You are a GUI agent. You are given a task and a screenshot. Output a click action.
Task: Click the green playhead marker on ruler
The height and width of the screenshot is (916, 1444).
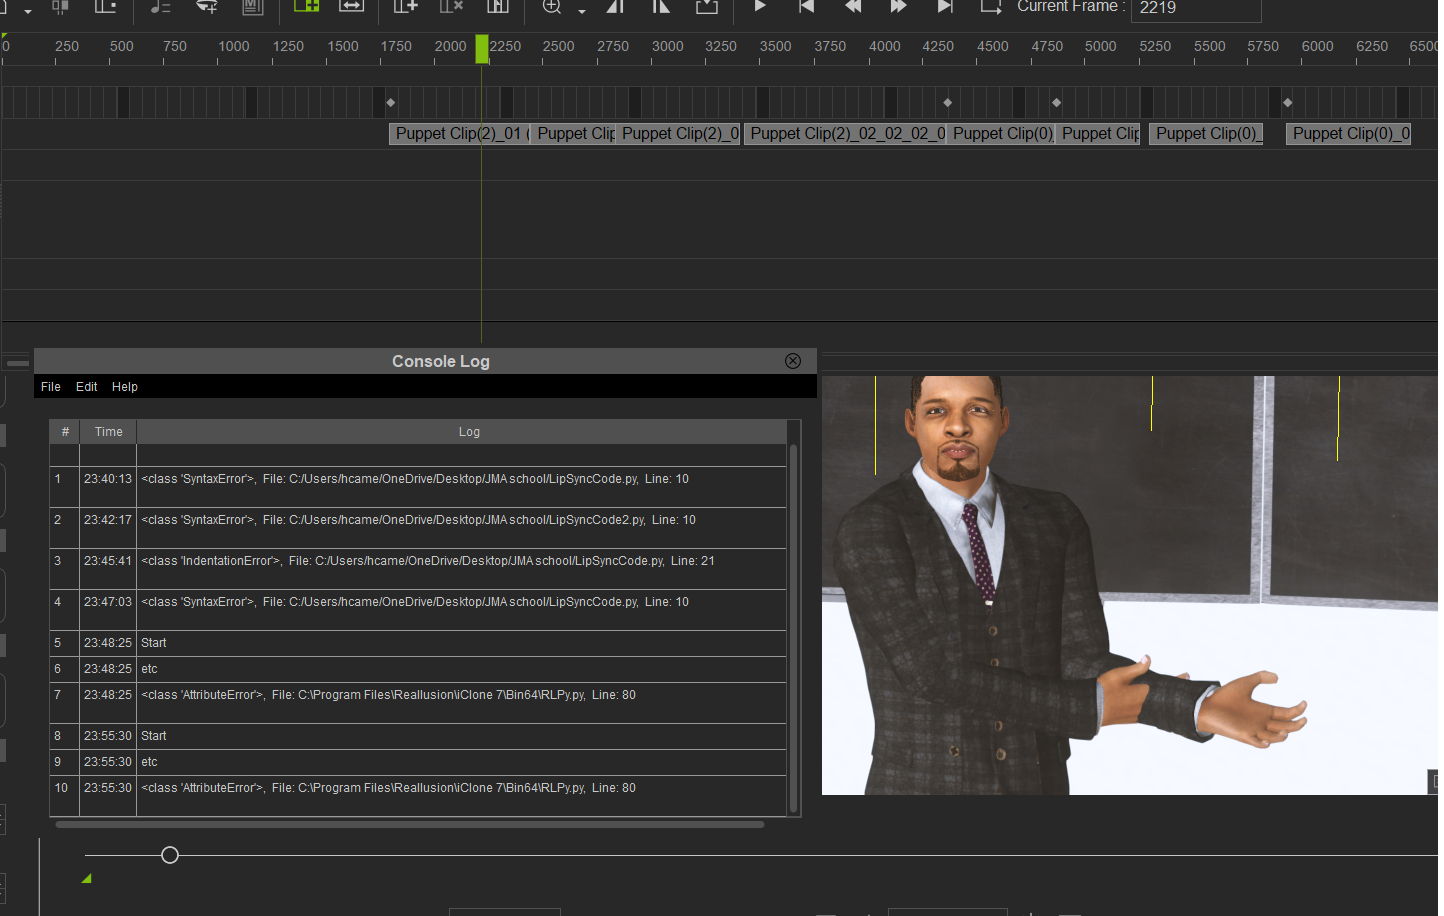(482, 48)
